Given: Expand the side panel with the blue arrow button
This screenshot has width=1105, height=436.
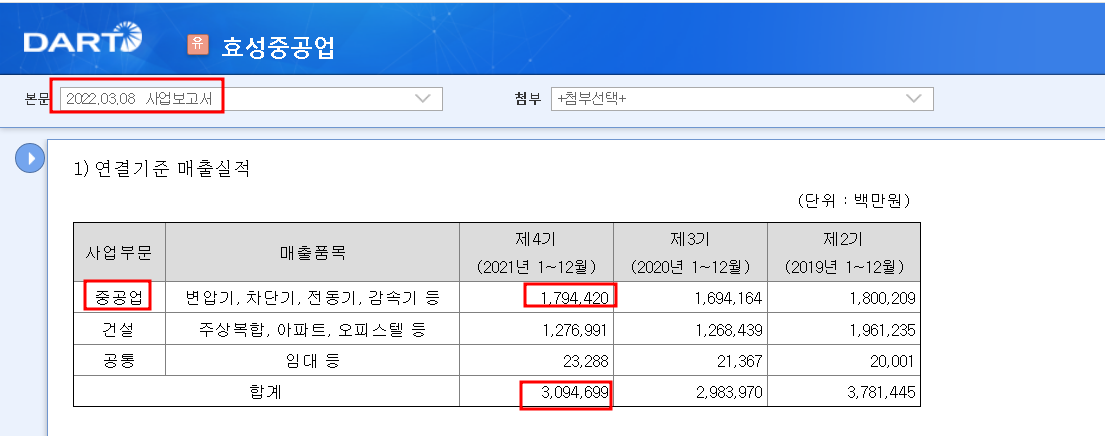Looking at the screenshot, I should pyautogui.click(x=30, y=159).
